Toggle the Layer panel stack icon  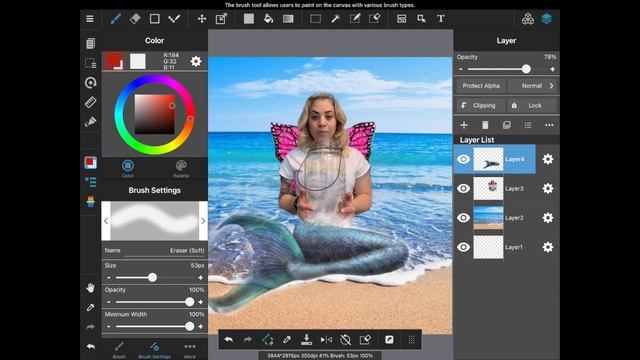547,19
